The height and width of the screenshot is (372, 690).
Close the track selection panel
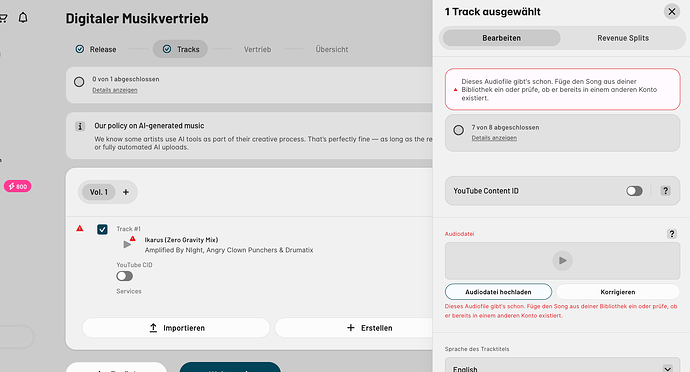(672, 11)
